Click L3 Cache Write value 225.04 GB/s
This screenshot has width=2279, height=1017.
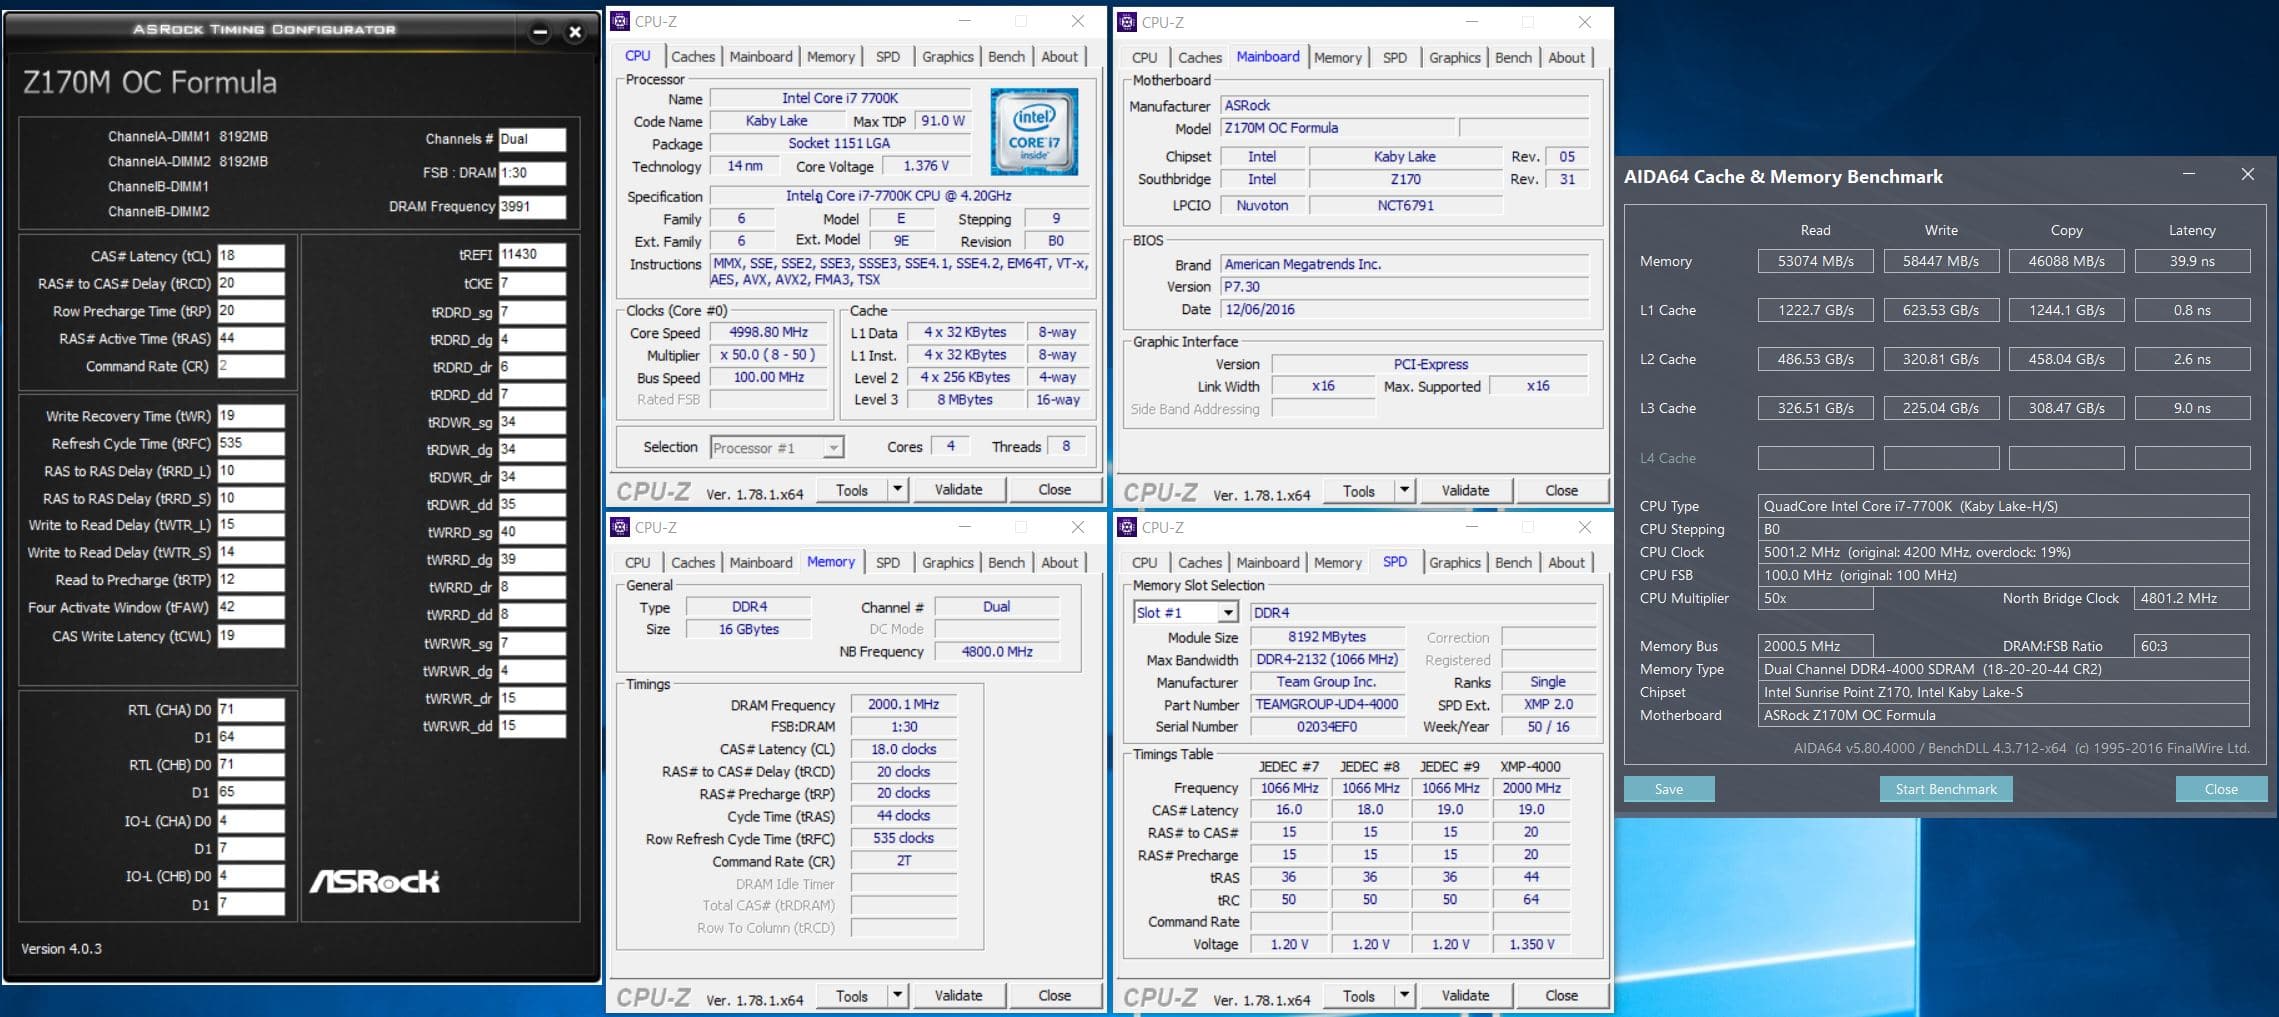pyautogui.click(x=1941, y=408)
